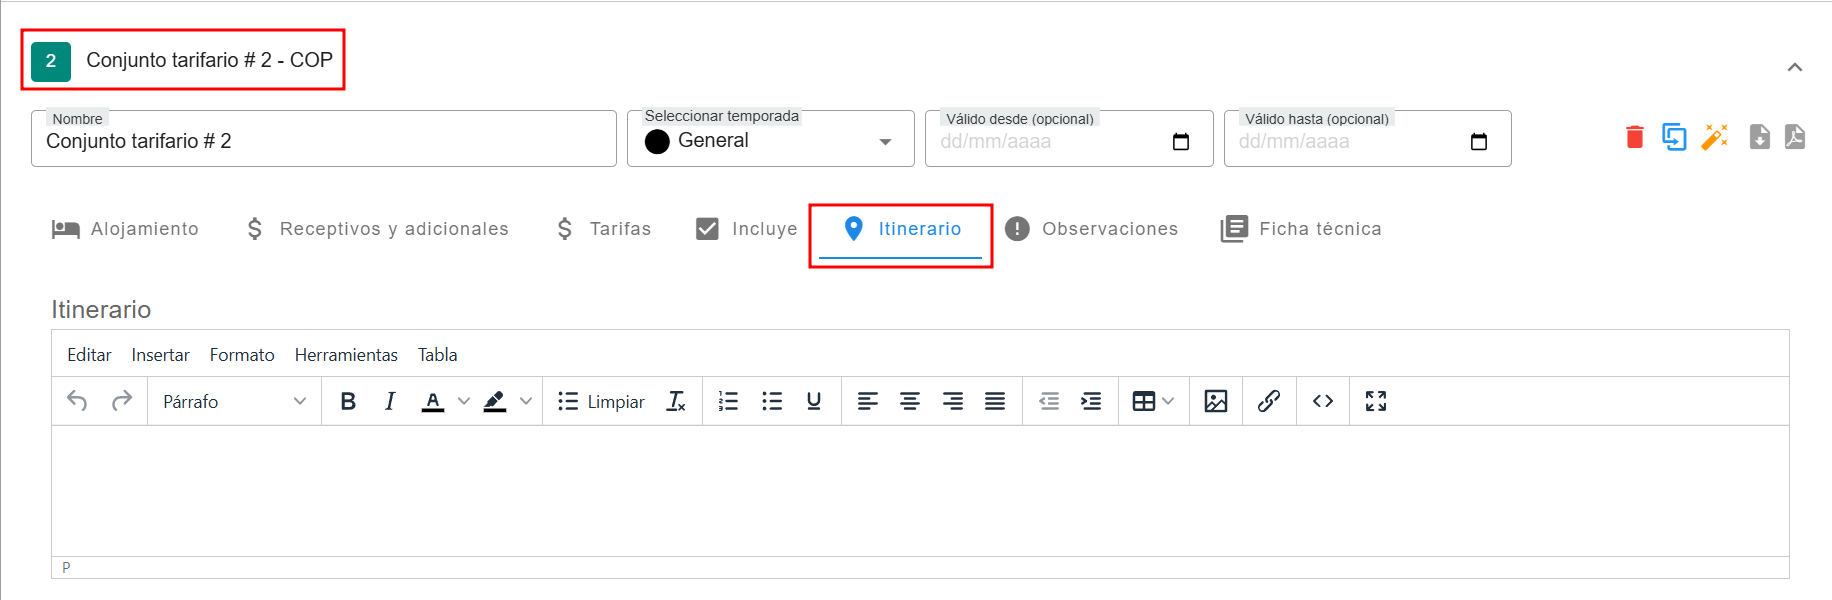
Task: Collapse the Conjunto tarifario # 2 section
Action: click(x=1794, y=67)
